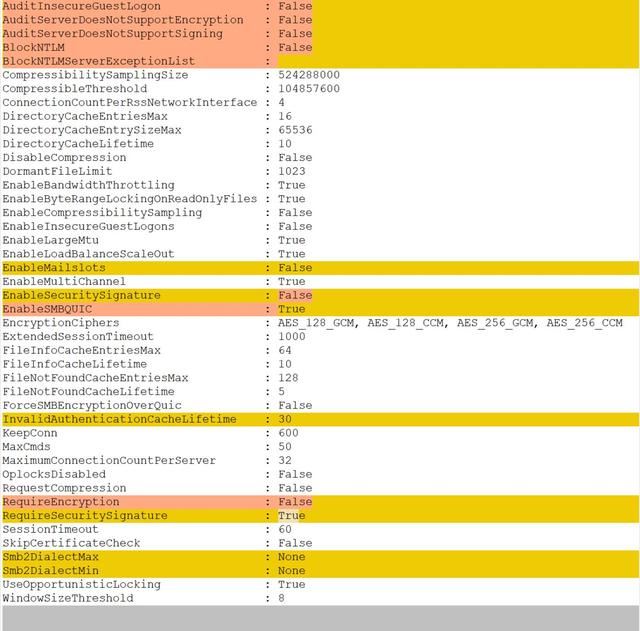
Task: Select the True value for RequireSecuritySignature
Action: tap(292, 516)
